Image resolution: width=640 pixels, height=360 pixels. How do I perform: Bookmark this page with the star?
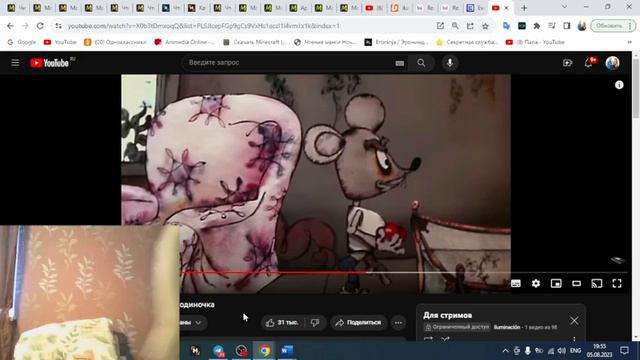pos(485,26)
